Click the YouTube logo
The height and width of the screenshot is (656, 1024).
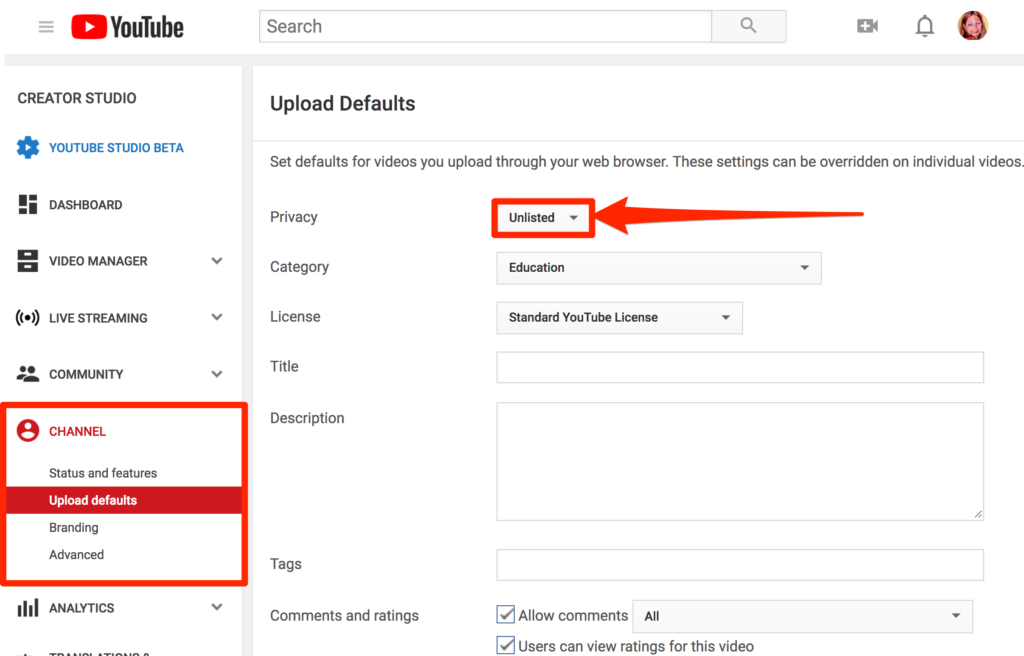[127, 27]
